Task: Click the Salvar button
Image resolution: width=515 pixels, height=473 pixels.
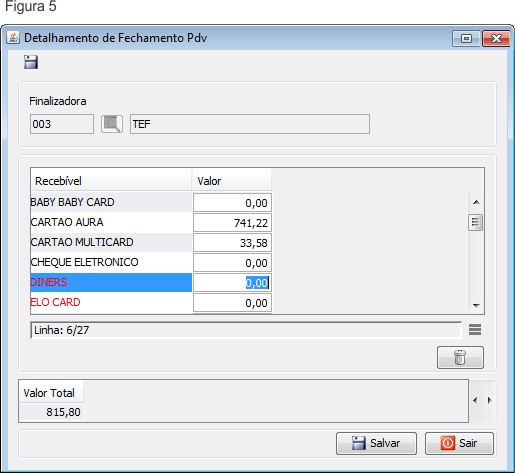Action: [x=376, y=443]
